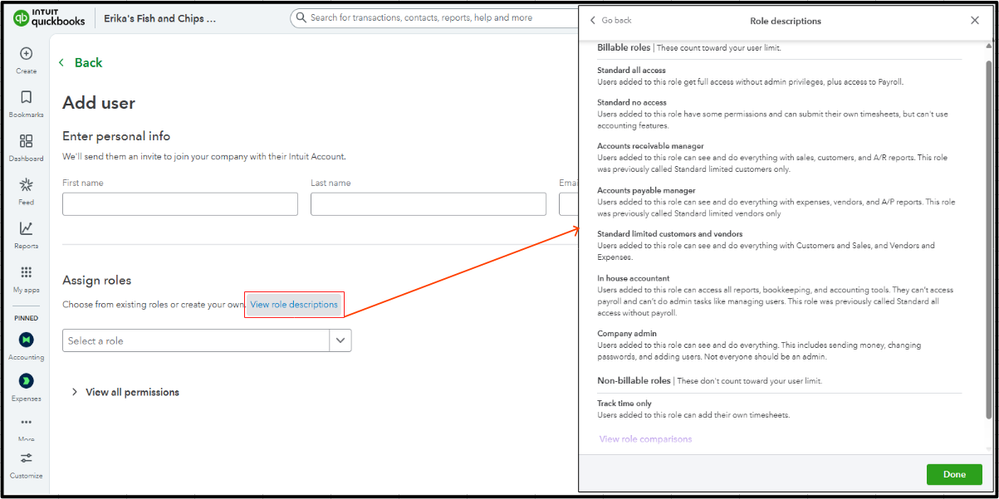999x499 pixels.
Task: Click the In house accountant heading
Action: click(x=633, y=278)
